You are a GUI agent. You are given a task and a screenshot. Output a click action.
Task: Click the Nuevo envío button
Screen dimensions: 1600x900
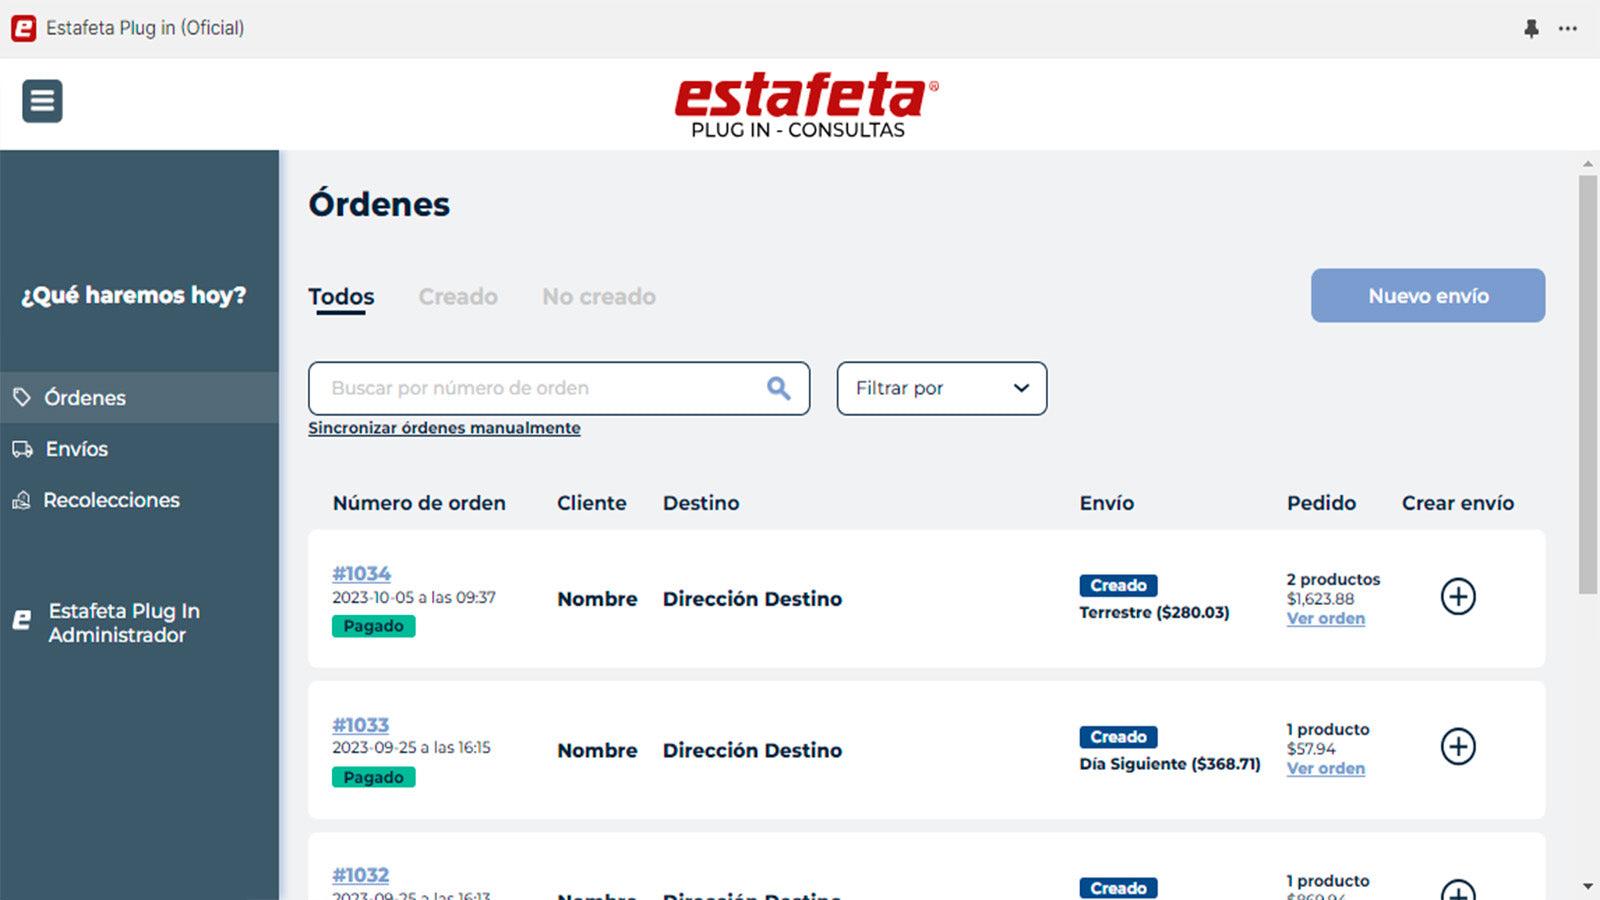tap(1427, 296)
